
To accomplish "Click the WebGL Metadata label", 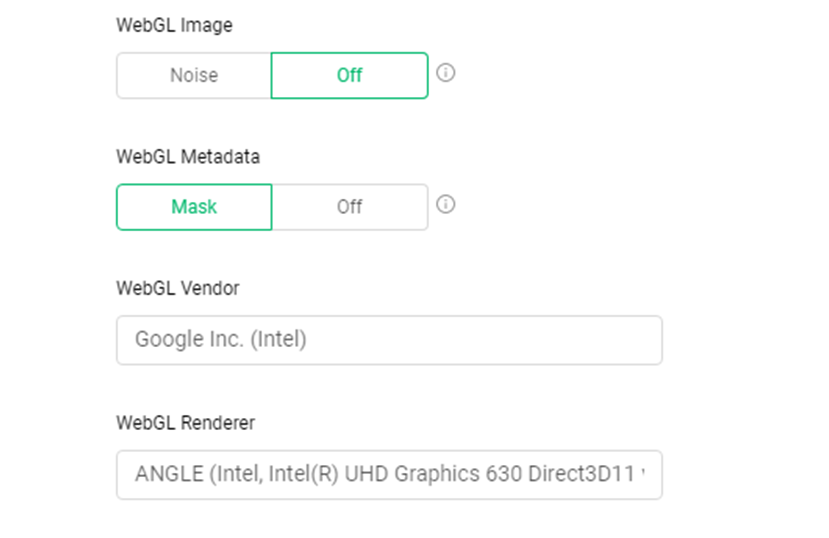I will click(x=188, y=157).
